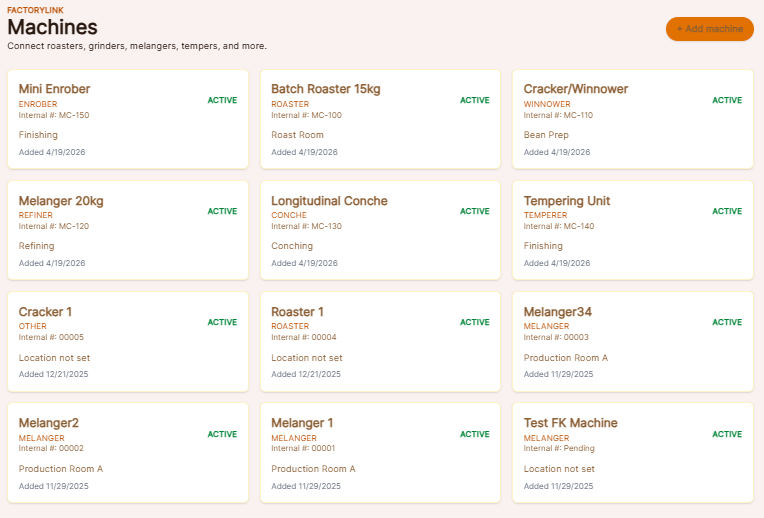Click ACTIVE status on Melanger2
The height and width of the screenshot is (518, 764).
(222, 434)
